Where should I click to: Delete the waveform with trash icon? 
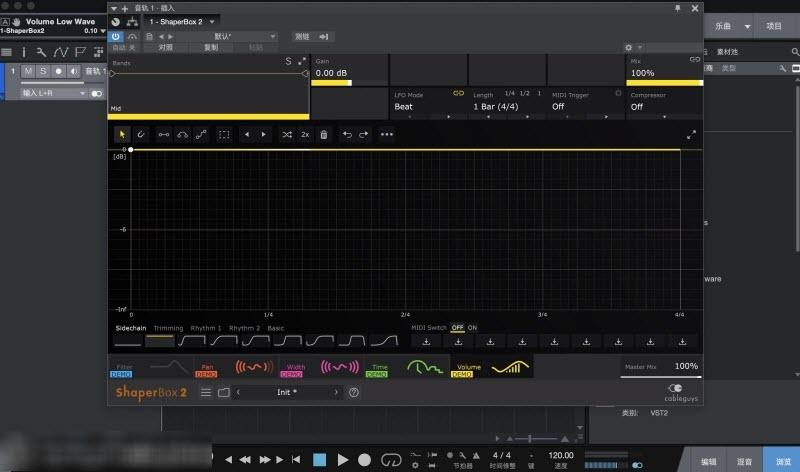323,135
